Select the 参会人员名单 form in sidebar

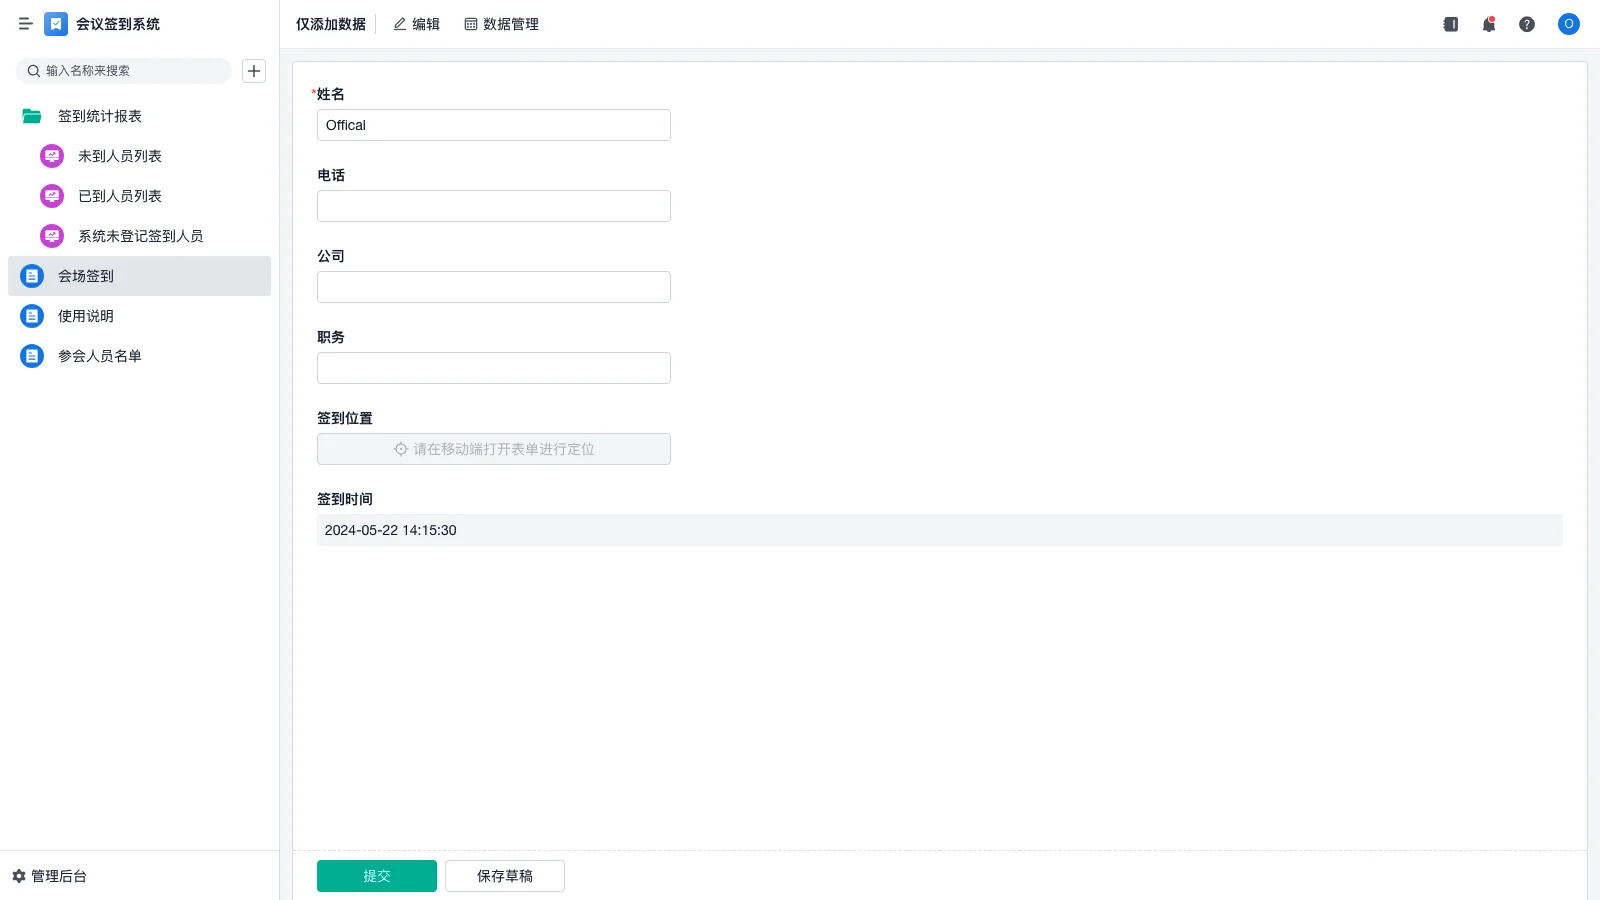tap(100, 356)
